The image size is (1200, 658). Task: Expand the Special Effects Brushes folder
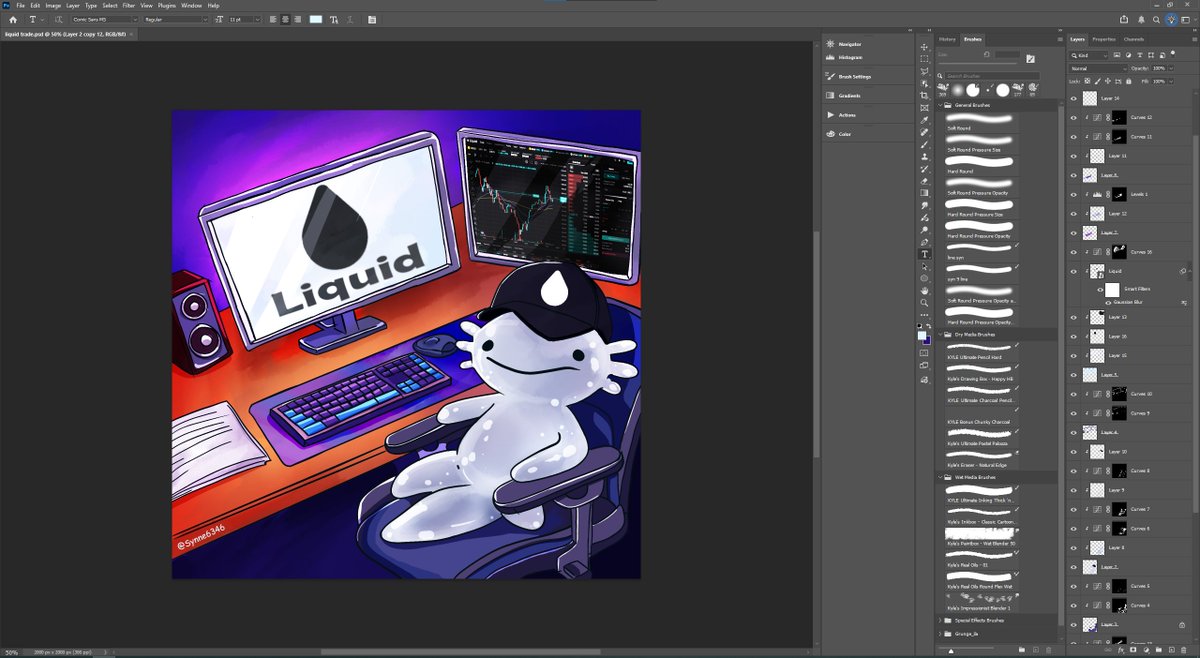point(941,620)
